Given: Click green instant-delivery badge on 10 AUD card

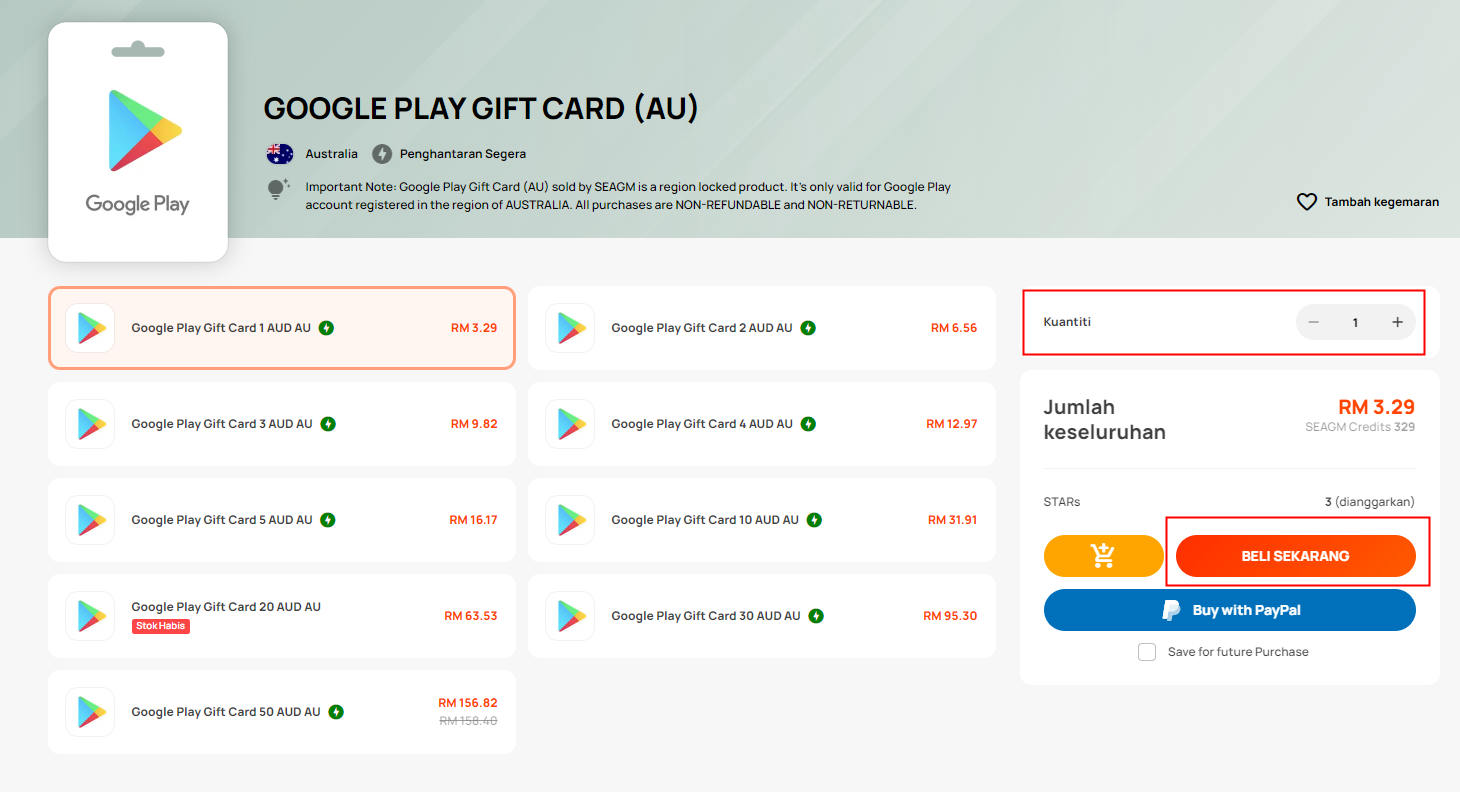Looking at the screenshot, I should (814, 520).
